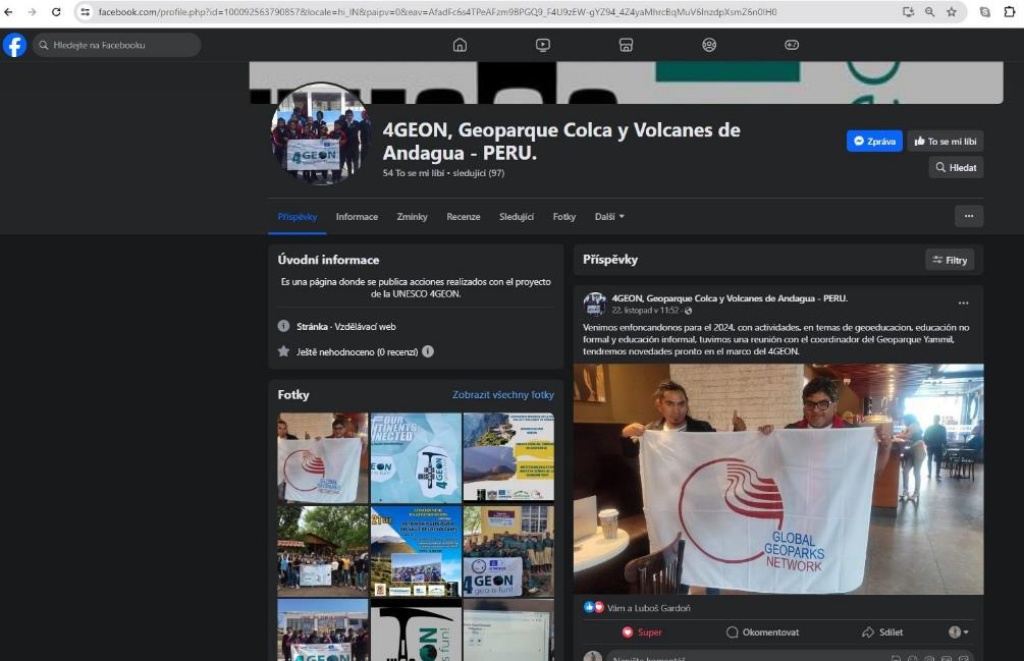Click the Zpráva message button
The height and width of the screenshot is (661, 1024).
874,141
